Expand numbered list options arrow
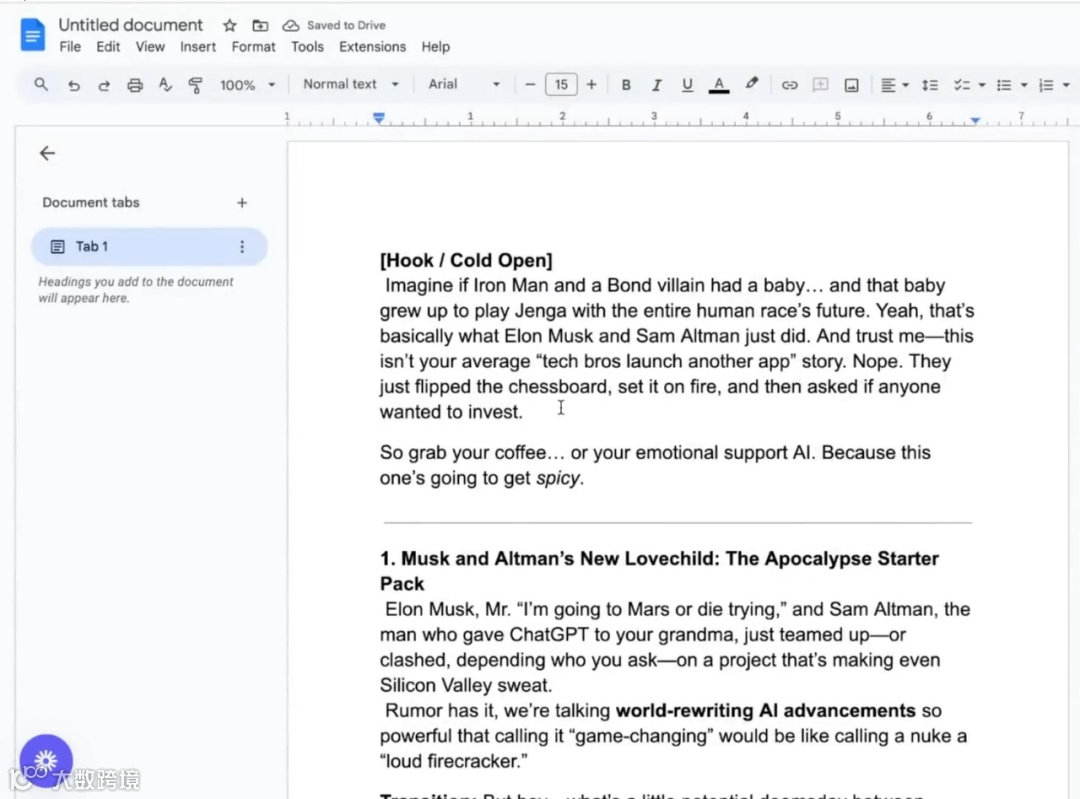 [x=1066, y=85]
